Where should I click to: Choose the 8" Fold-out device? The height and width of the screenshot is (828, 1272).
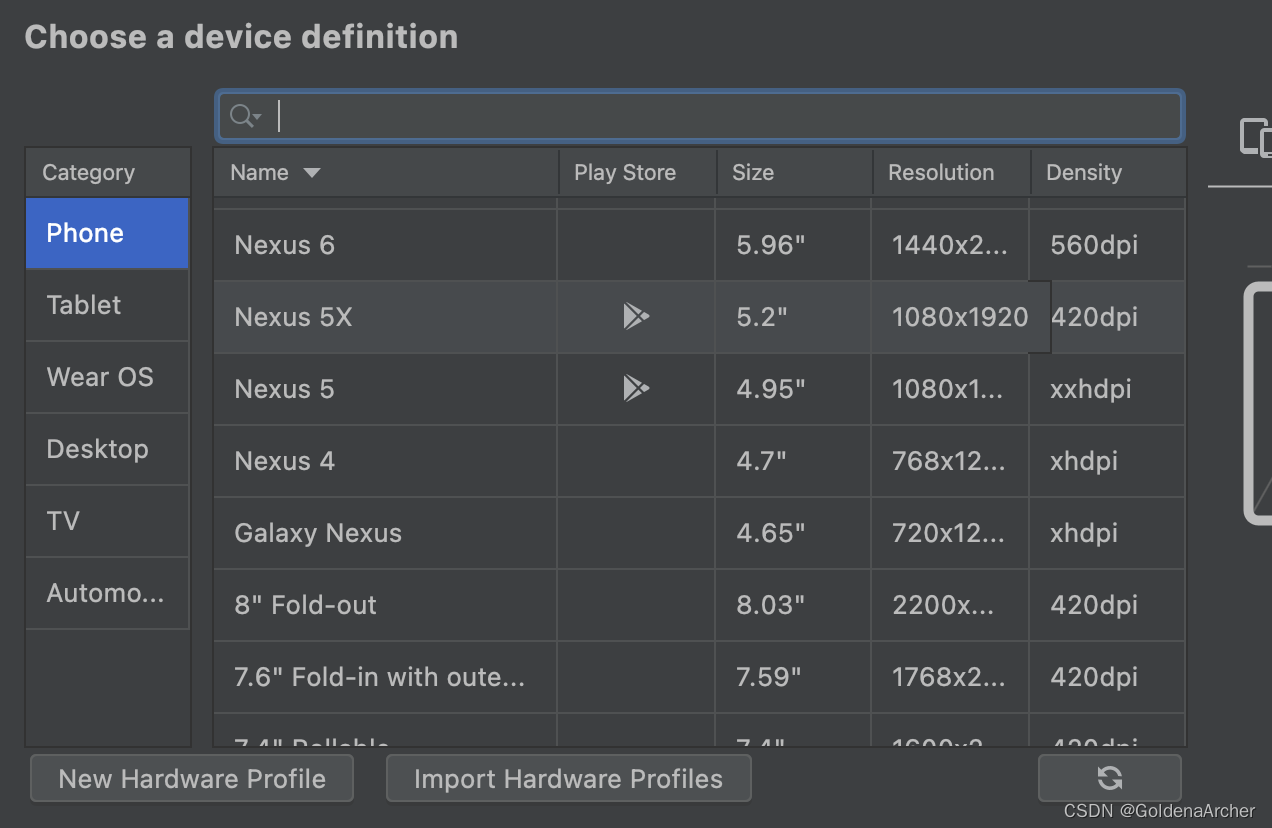[385, 605]
